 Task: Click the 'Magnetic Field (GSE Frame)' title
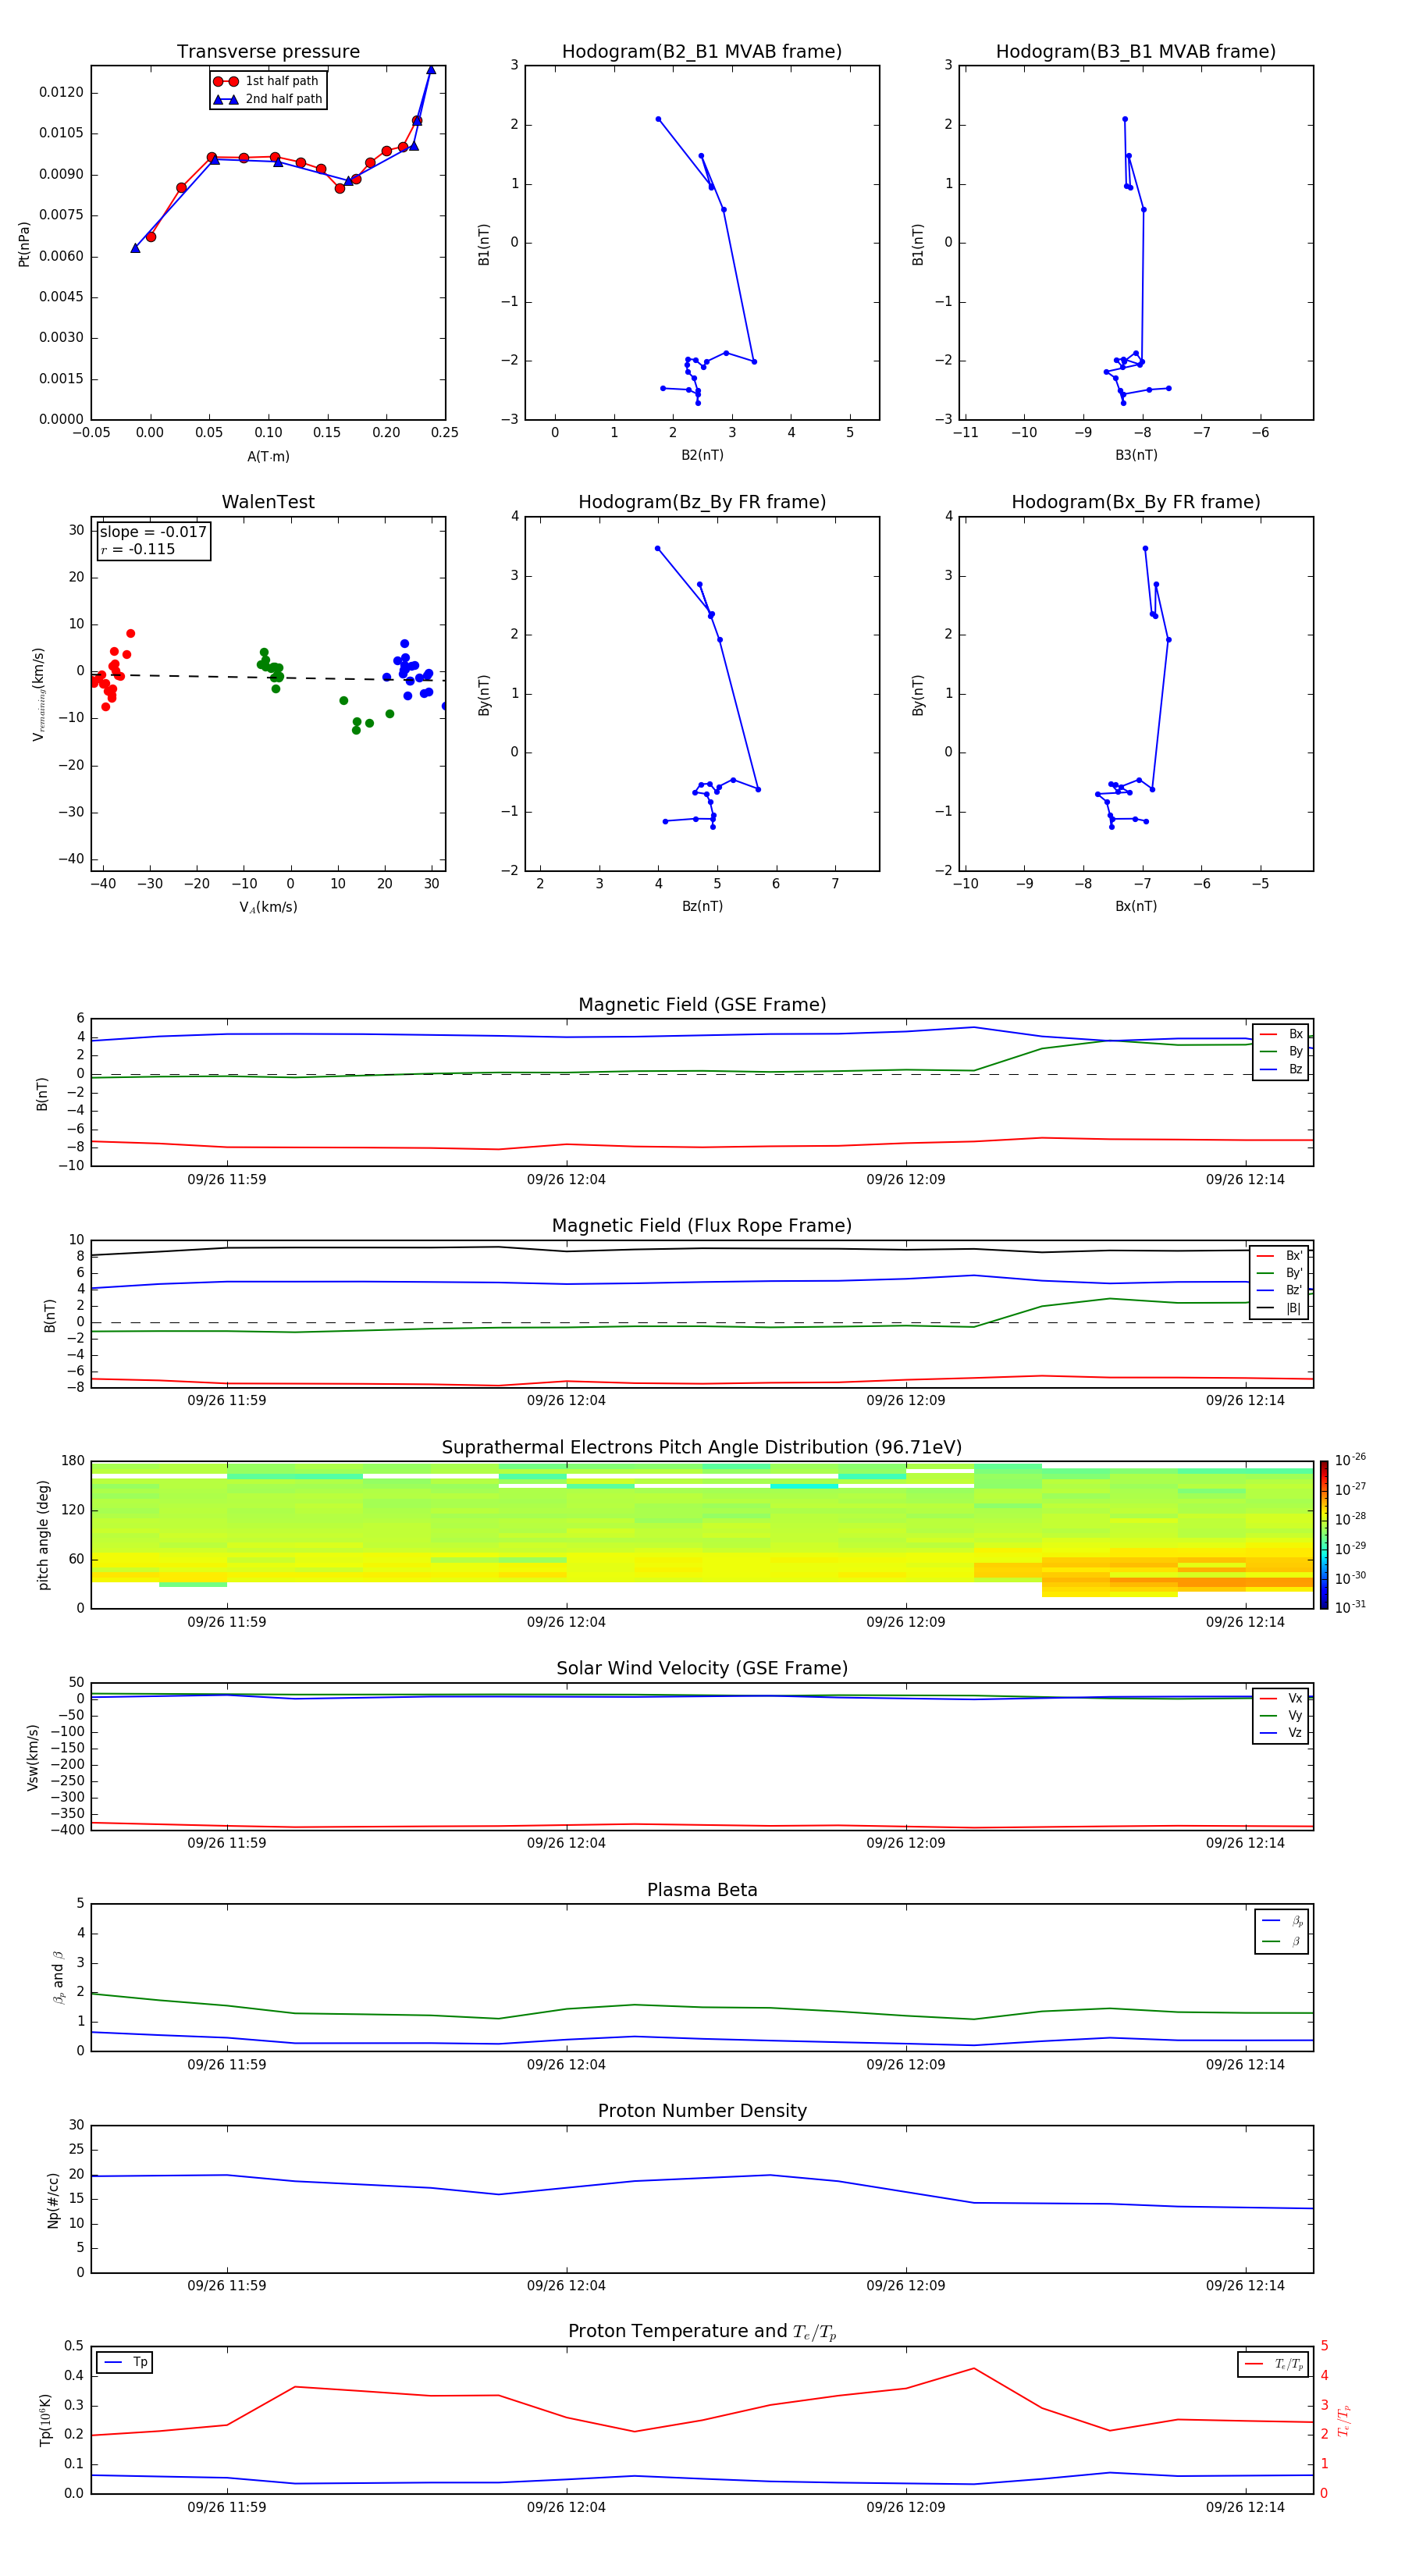click(x=702, y=1005)
